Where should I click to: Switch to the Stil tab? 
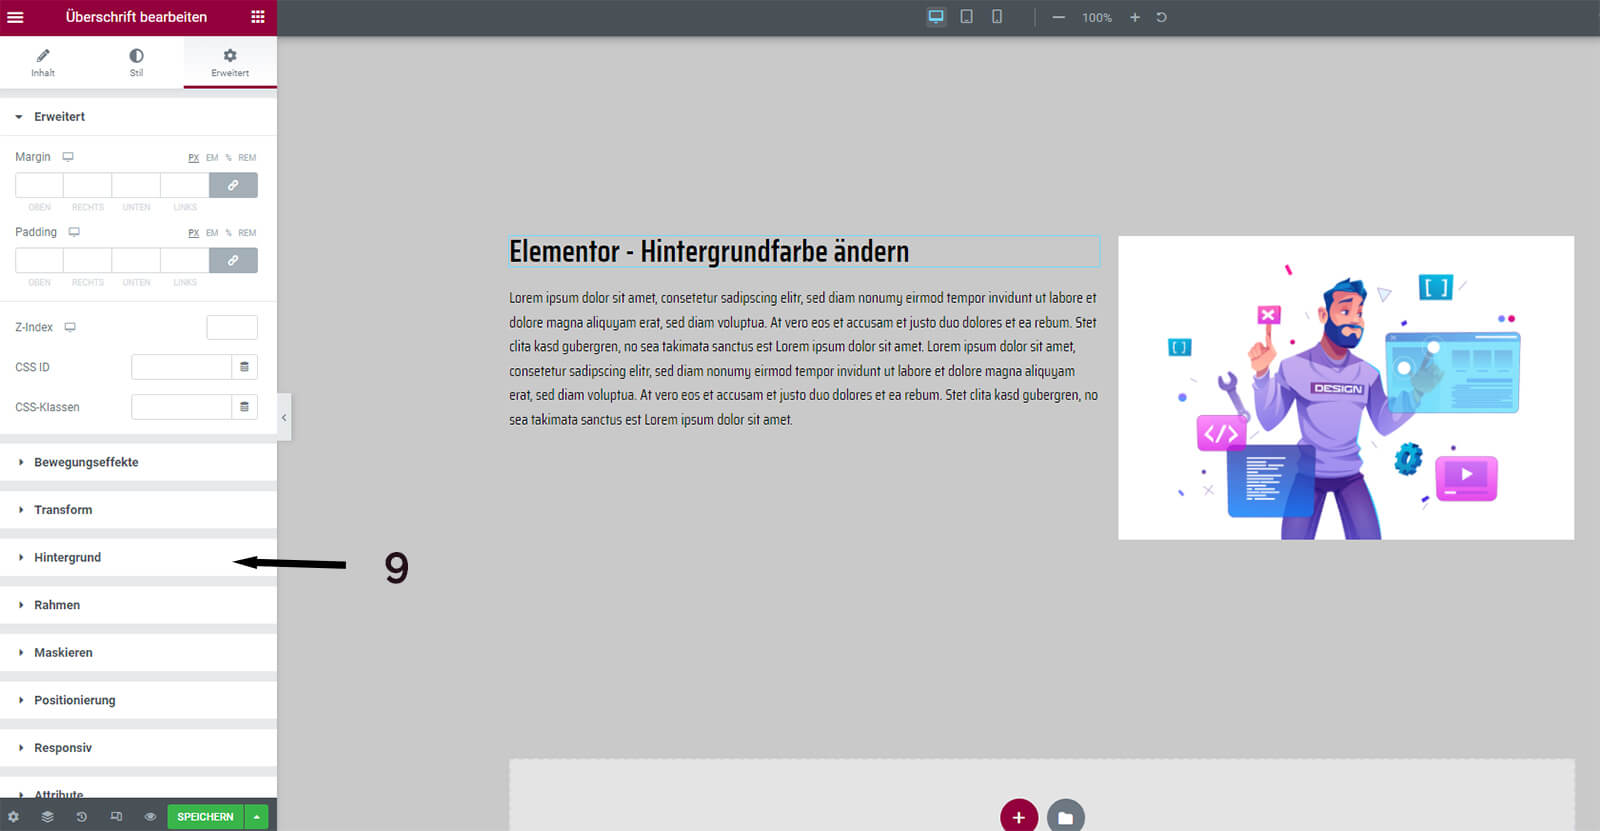(x=136, y=62)
